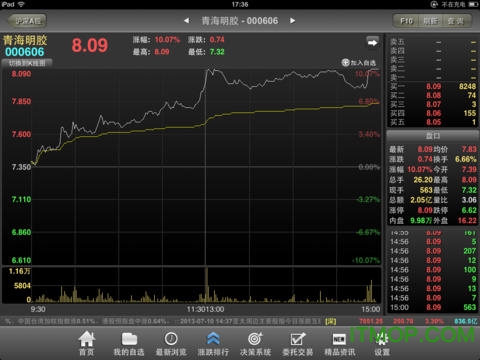The height and width of the screenshot is (360, 480).
Task: Click the 17:36 status bar clock
Action: point(240,4)
